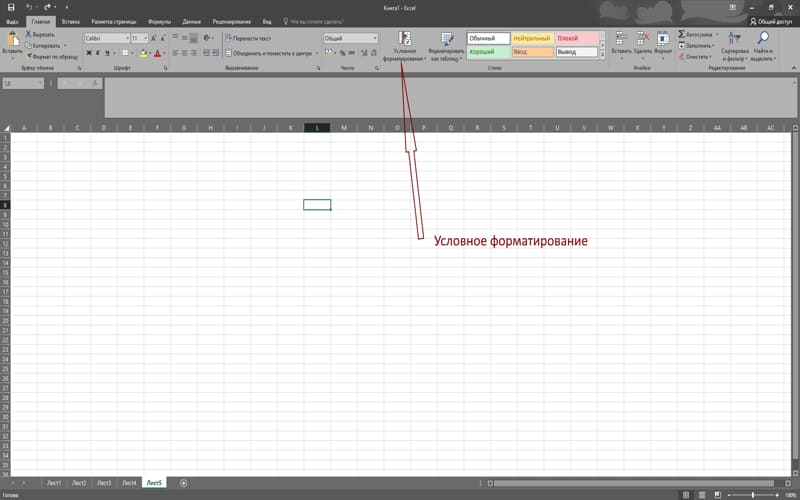Align text to middle

point(185,38)
